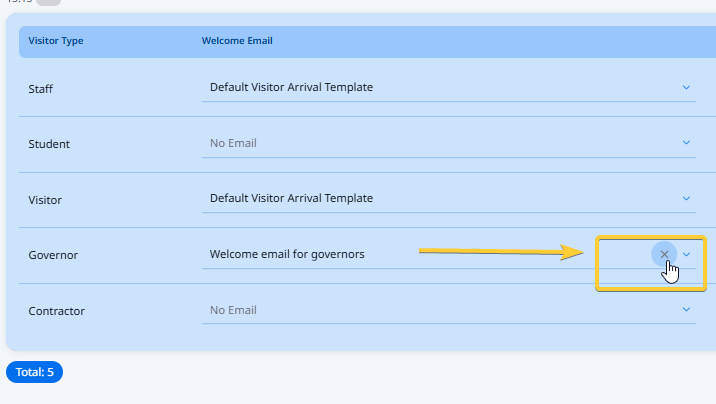This screenshot has height=404, width=716.
Task: Open the Contractor row dropdown arrow
Action: pos(687,310)
